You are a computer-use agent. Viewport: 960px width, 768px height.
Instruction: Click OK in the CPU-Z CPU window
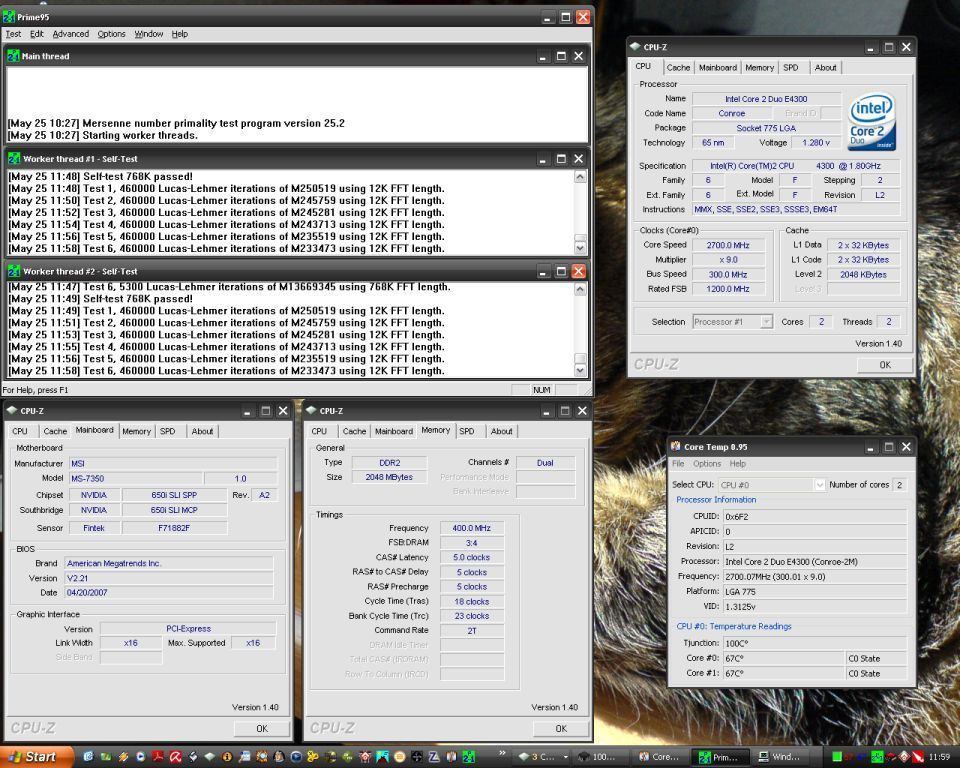point(885,364)
